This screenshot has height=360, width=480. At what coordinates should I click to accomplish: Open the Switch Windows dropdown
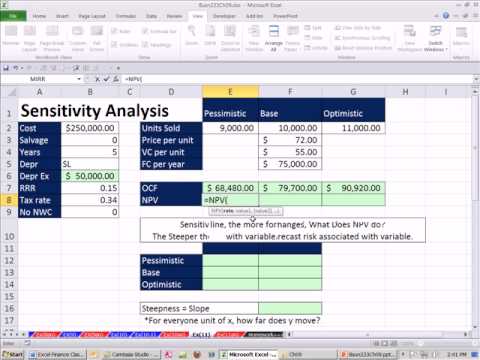435,37
